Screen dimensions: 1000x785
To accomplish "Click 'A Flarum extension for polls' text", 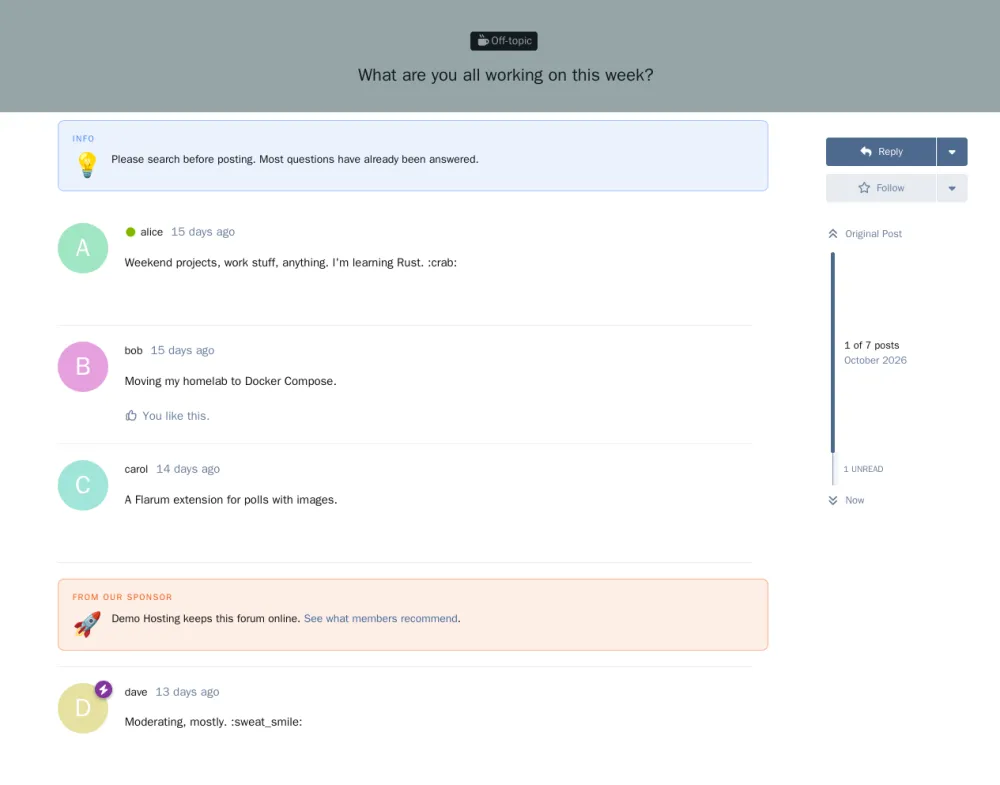I will 230,500.
